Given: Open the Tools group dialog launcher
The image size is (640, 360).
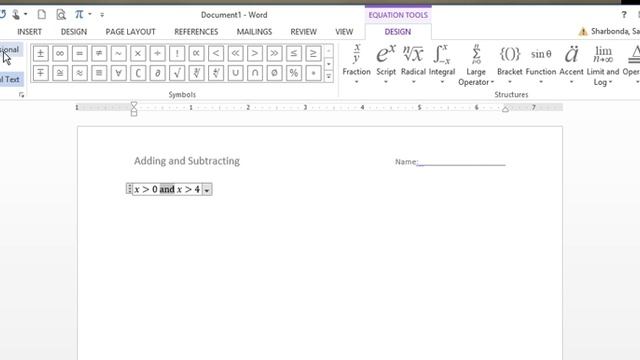Looking at the screenshot, I should click(21, 95).
